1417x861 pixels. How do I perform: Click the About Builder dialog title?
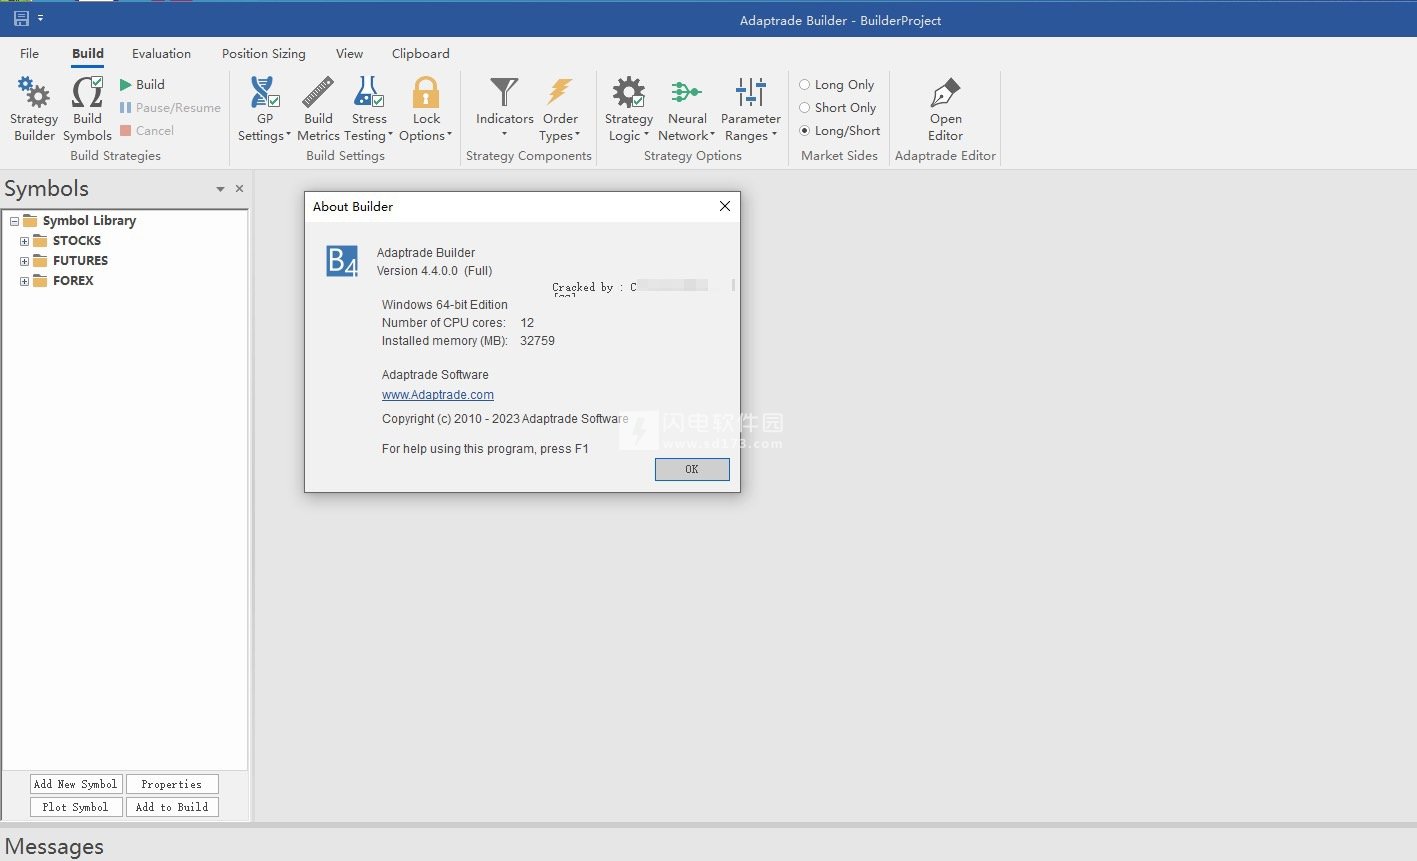353,206
